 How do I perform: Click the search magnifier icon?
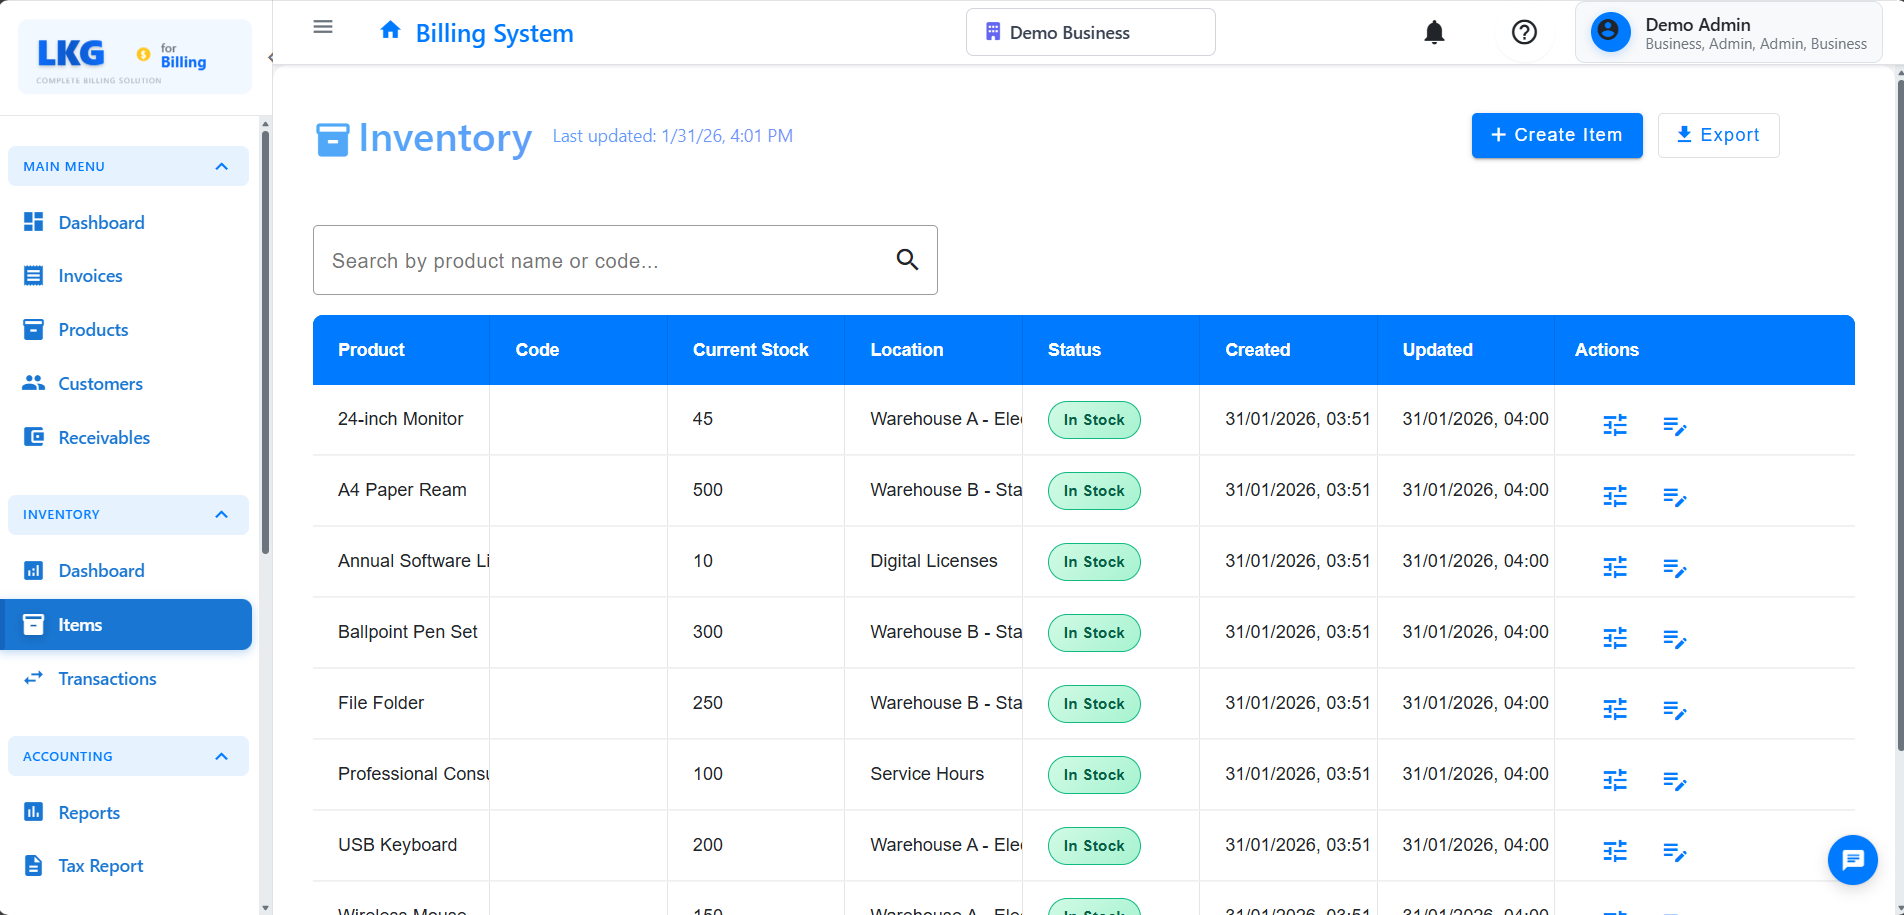(907, 260)
